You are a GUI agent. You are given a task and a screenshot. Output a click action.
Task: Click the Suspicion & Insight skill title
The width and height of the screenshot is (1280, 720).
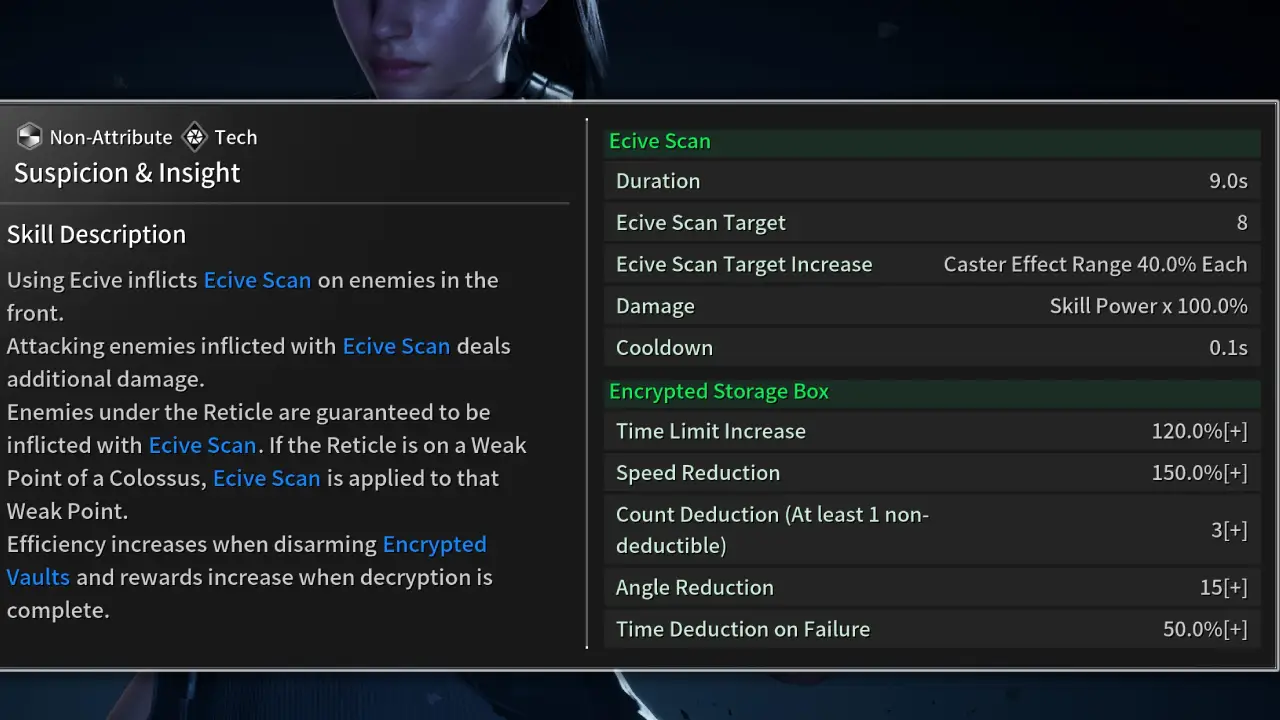127,173
